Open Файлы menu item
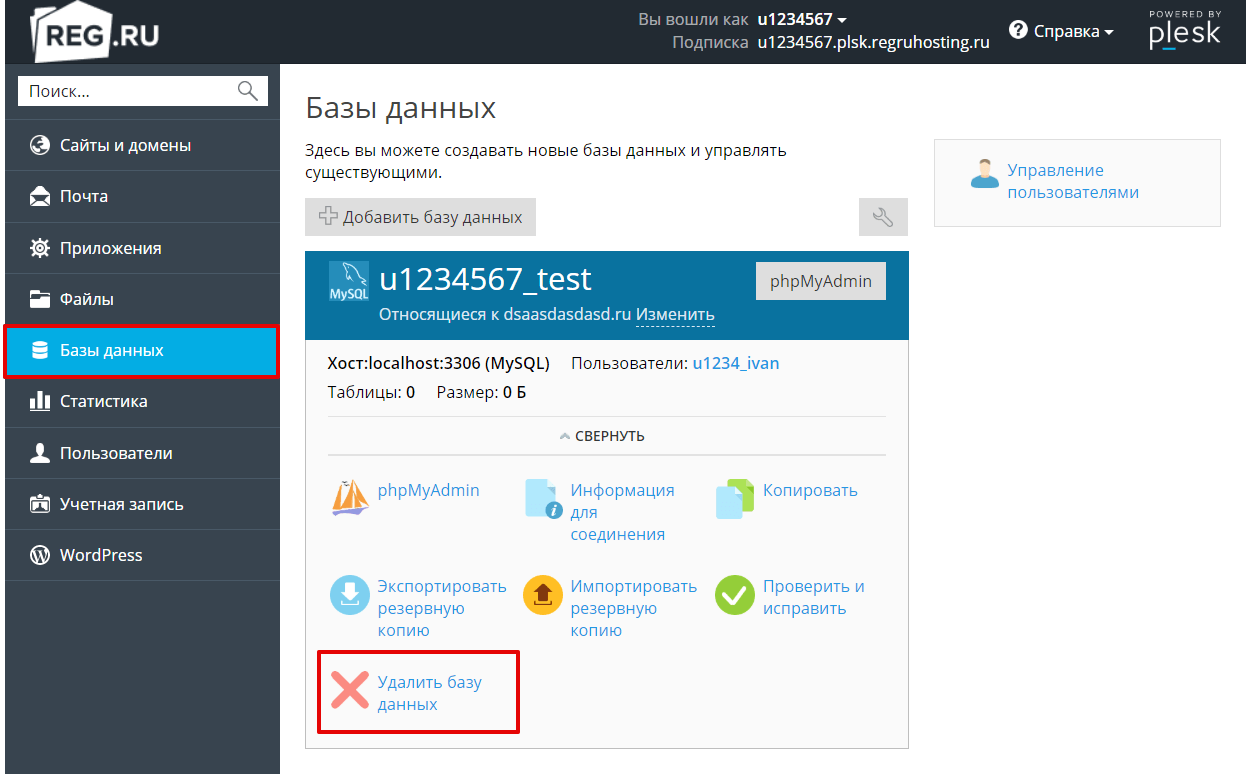 pos(142,299)
